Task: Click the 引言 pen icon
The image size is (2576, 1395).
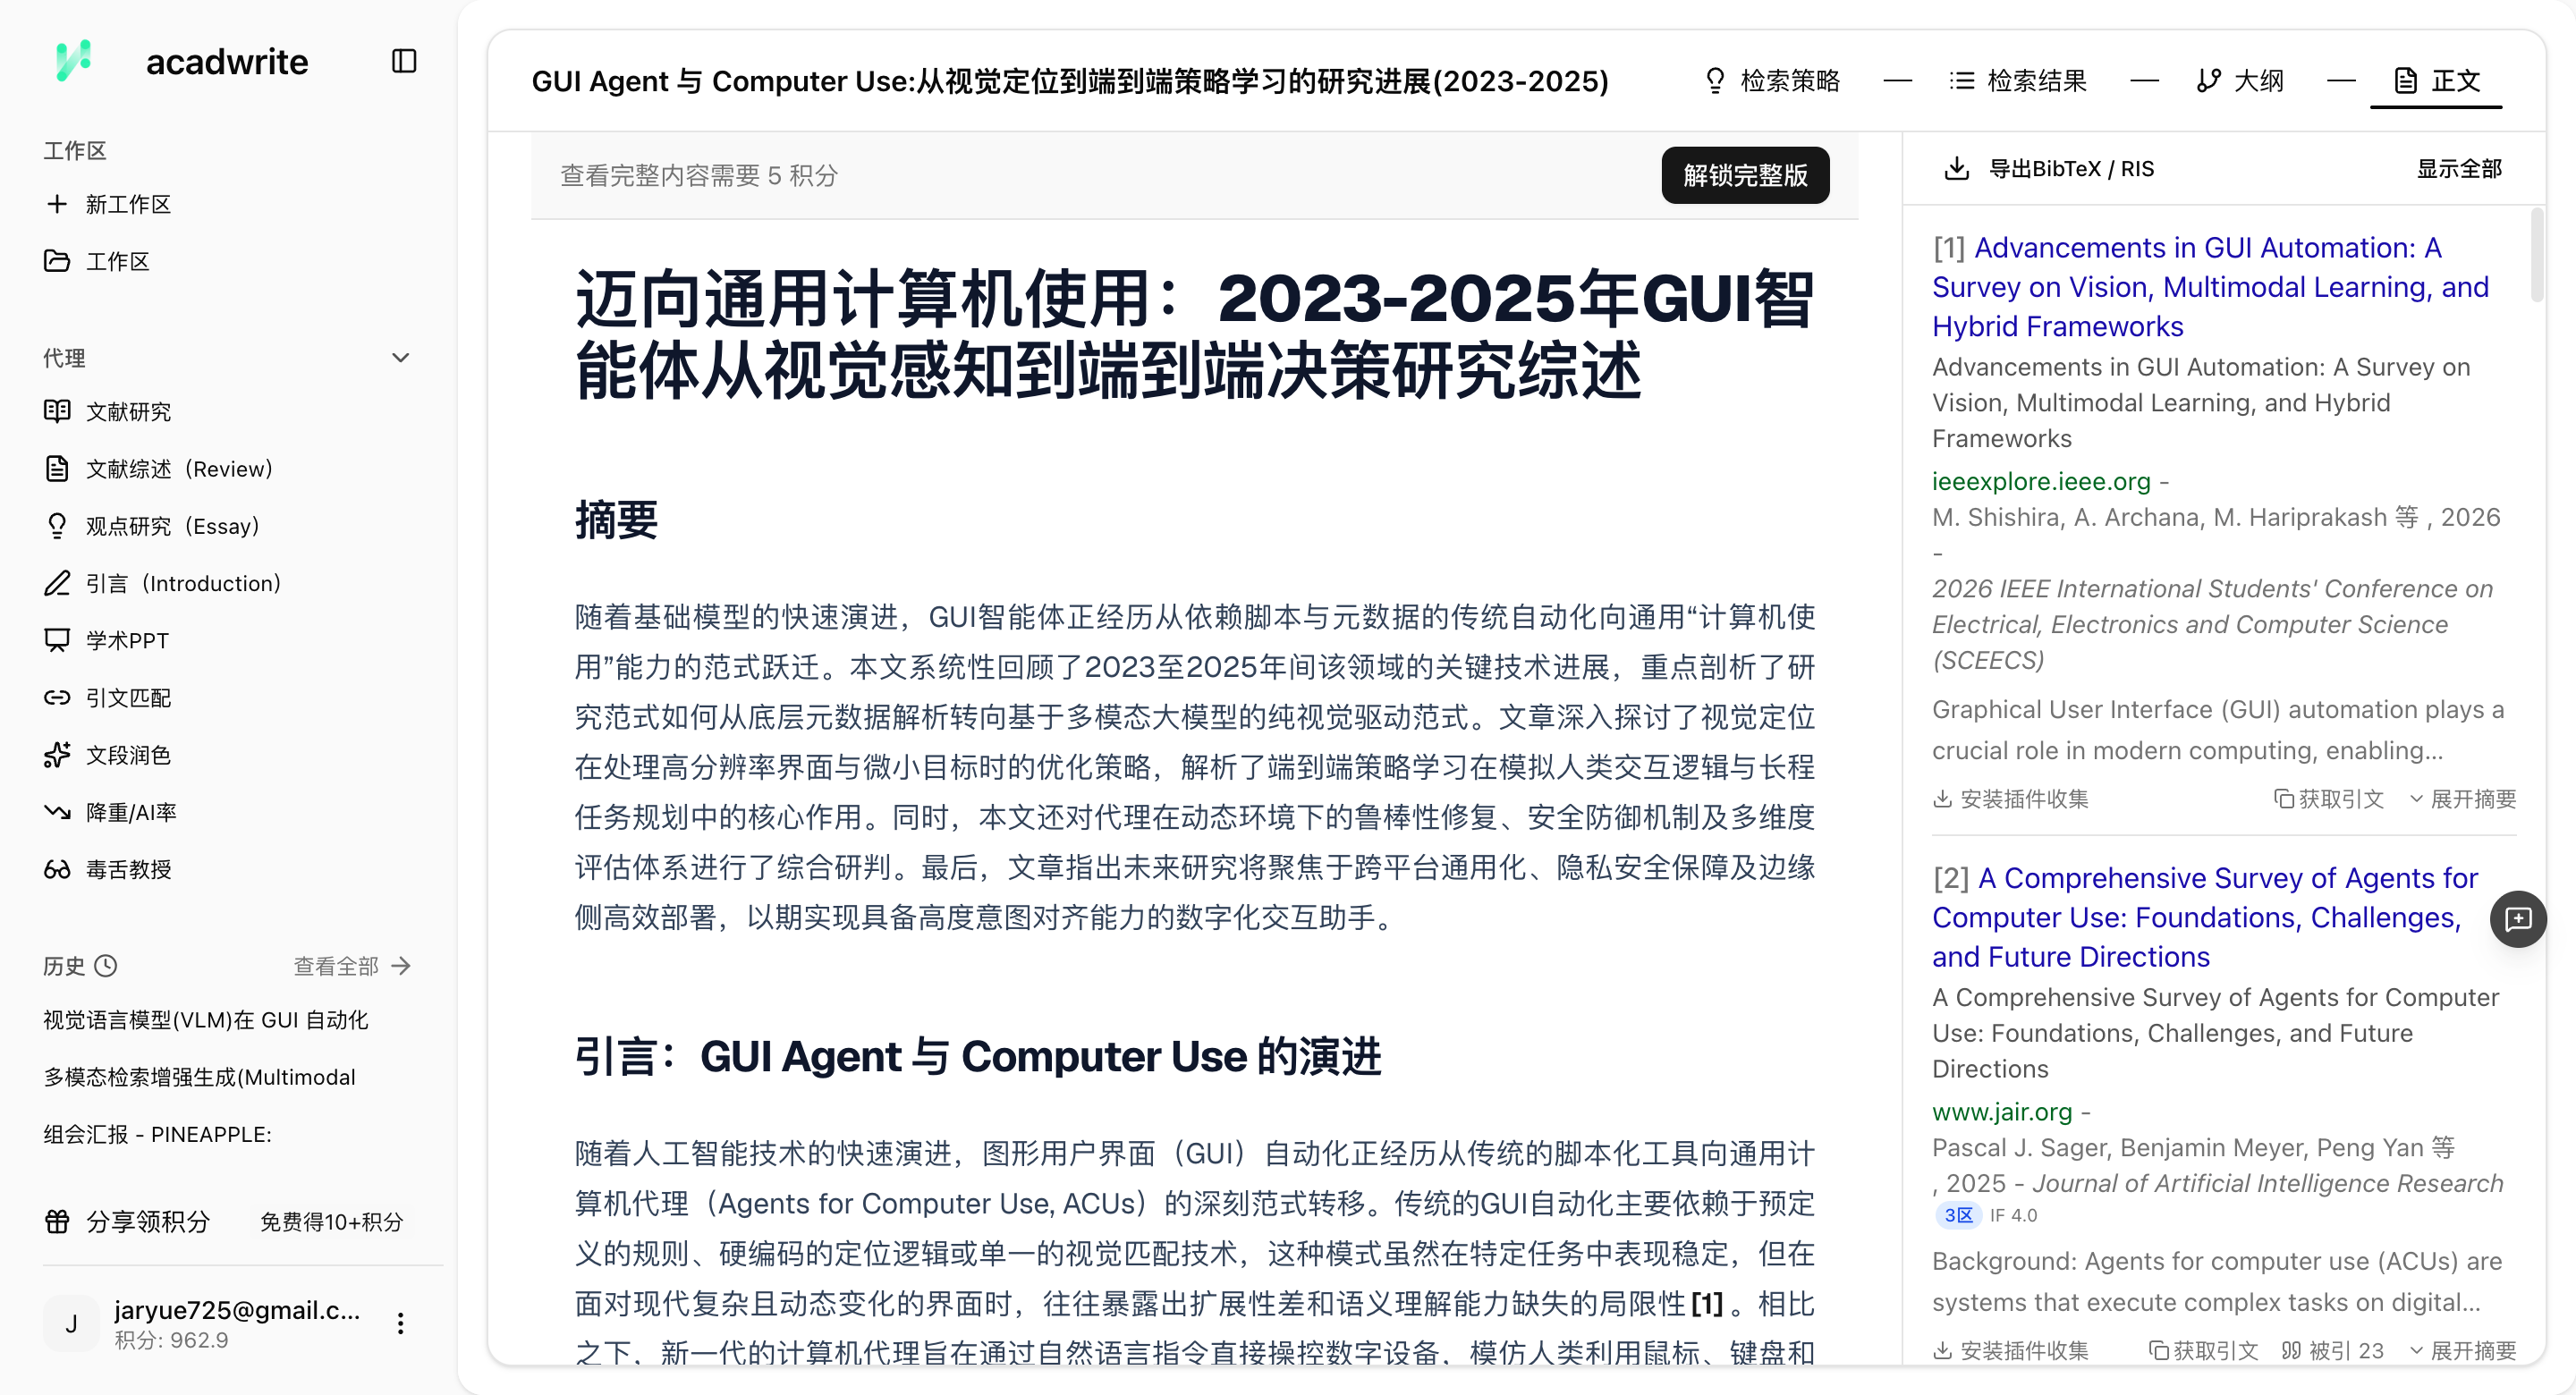Action: [57, 583]
